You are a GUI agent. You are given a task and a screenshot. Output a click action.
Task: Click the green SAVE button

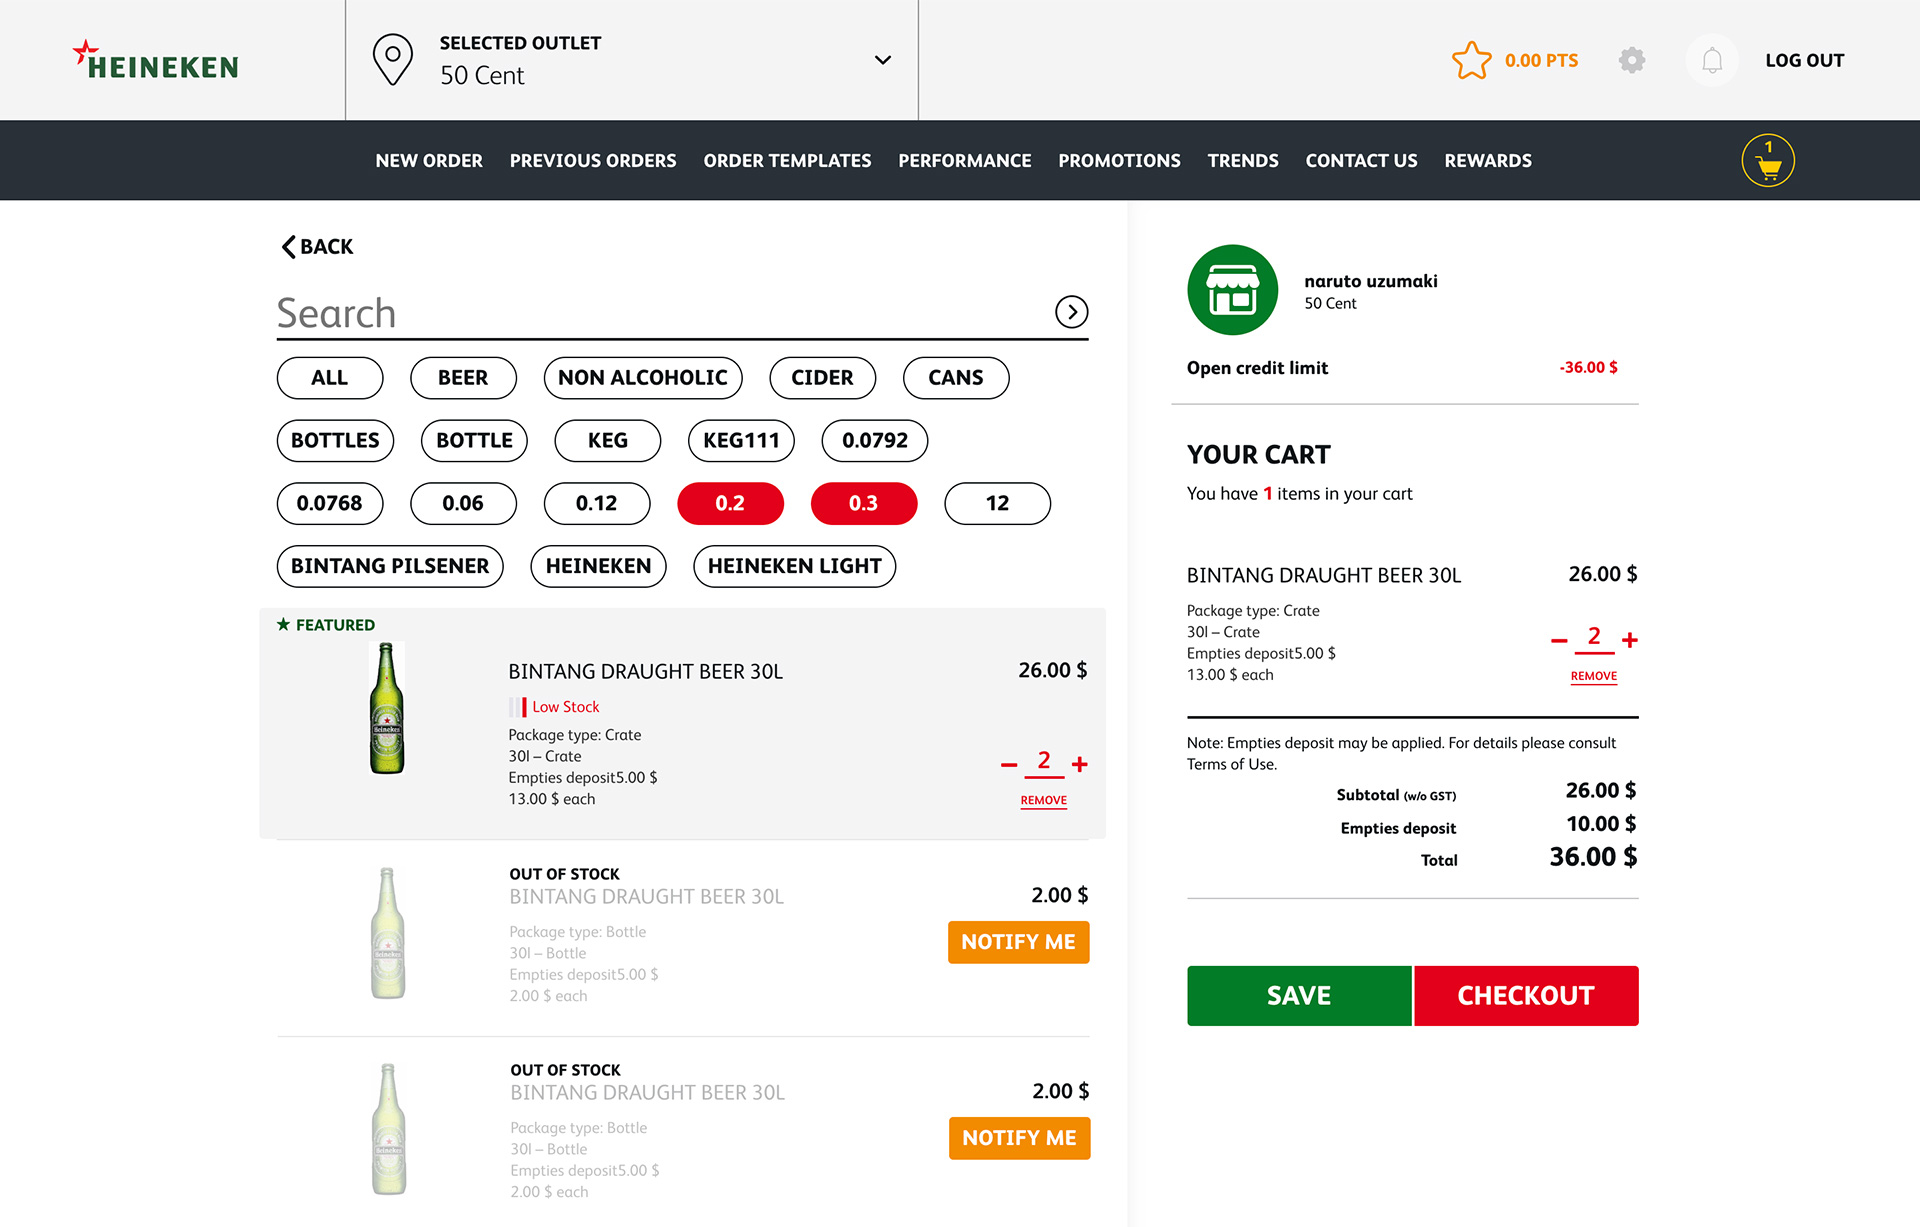pyautogui.click(x=1299, y=996)
